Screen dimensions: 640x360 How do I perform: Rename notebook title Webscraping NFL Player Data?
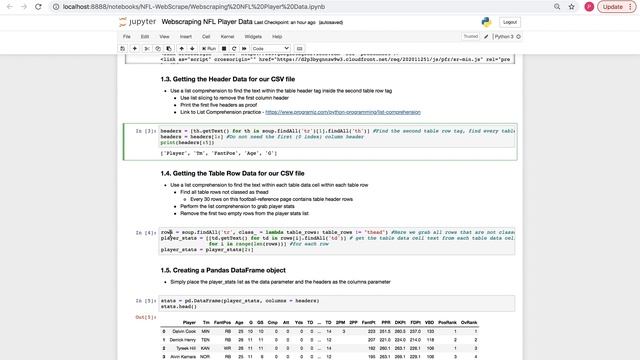[x=207, y=22]
